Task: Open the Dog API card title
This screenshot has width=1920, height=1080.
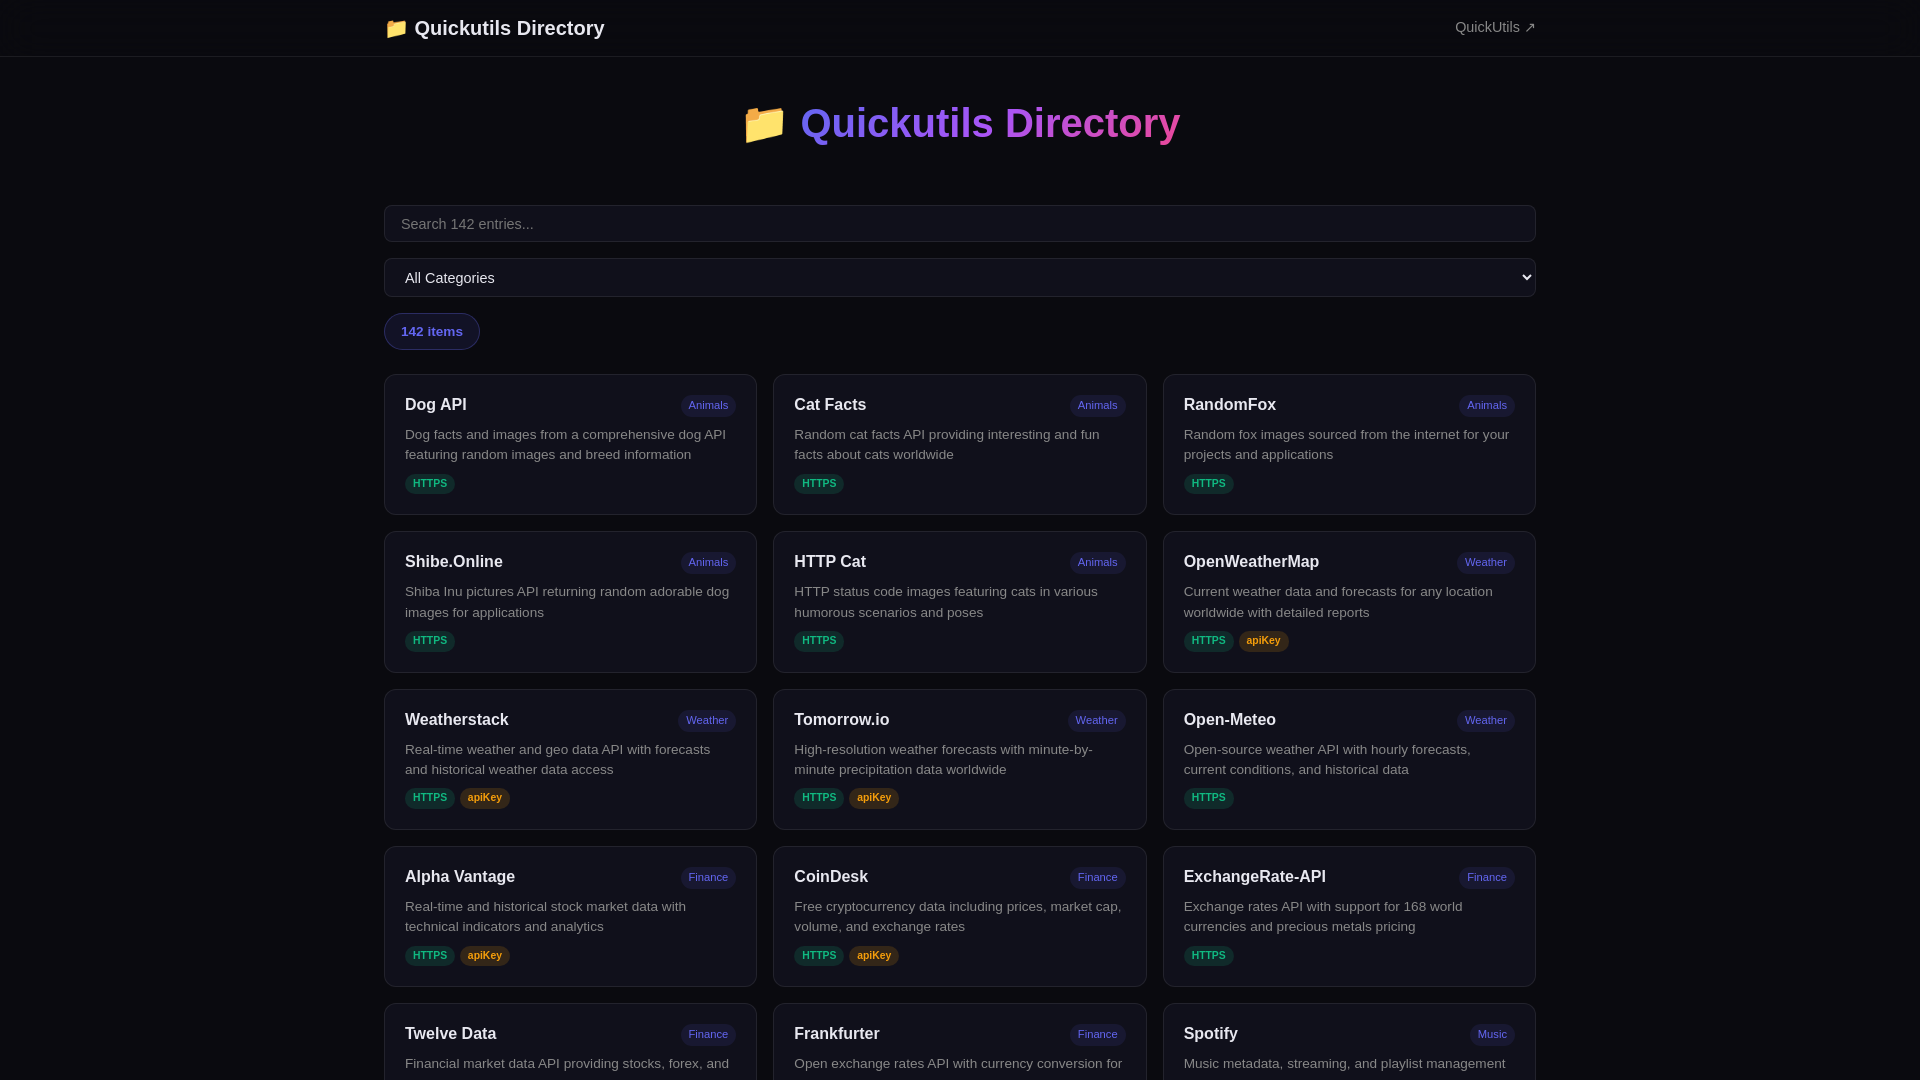Action: pos(436,405)
